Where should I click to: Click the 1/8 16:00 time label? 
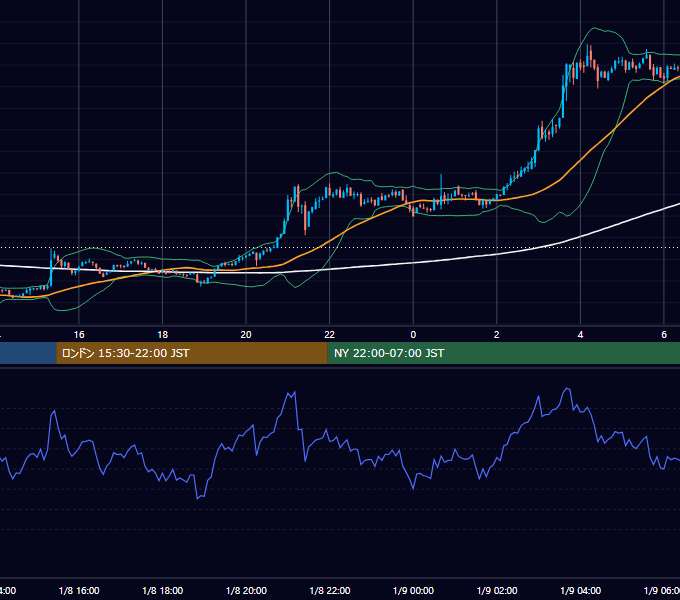tap(79, 590)
